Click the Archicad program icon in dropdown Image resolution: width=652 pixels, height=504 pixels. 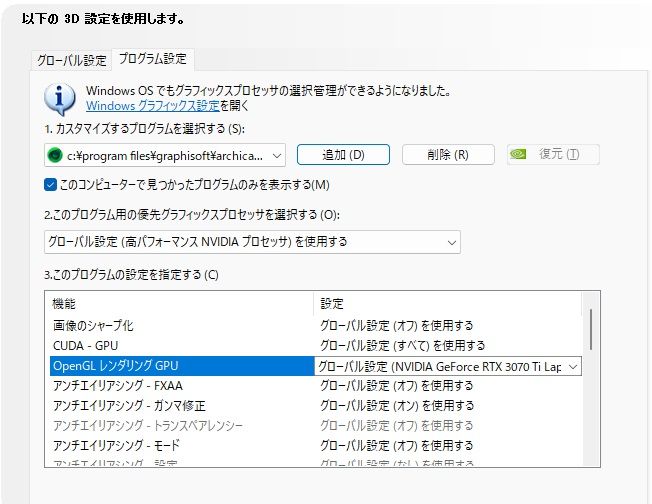pos(55,155)
